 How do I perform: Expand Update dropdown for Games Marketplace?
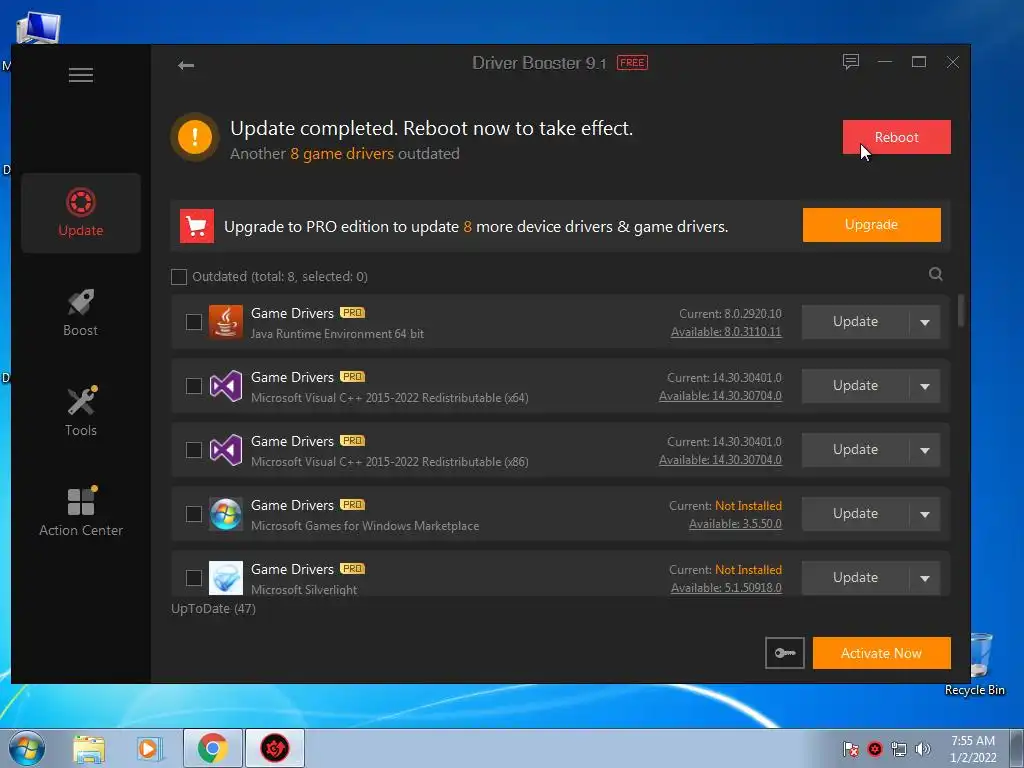click(x=925, y=514)
